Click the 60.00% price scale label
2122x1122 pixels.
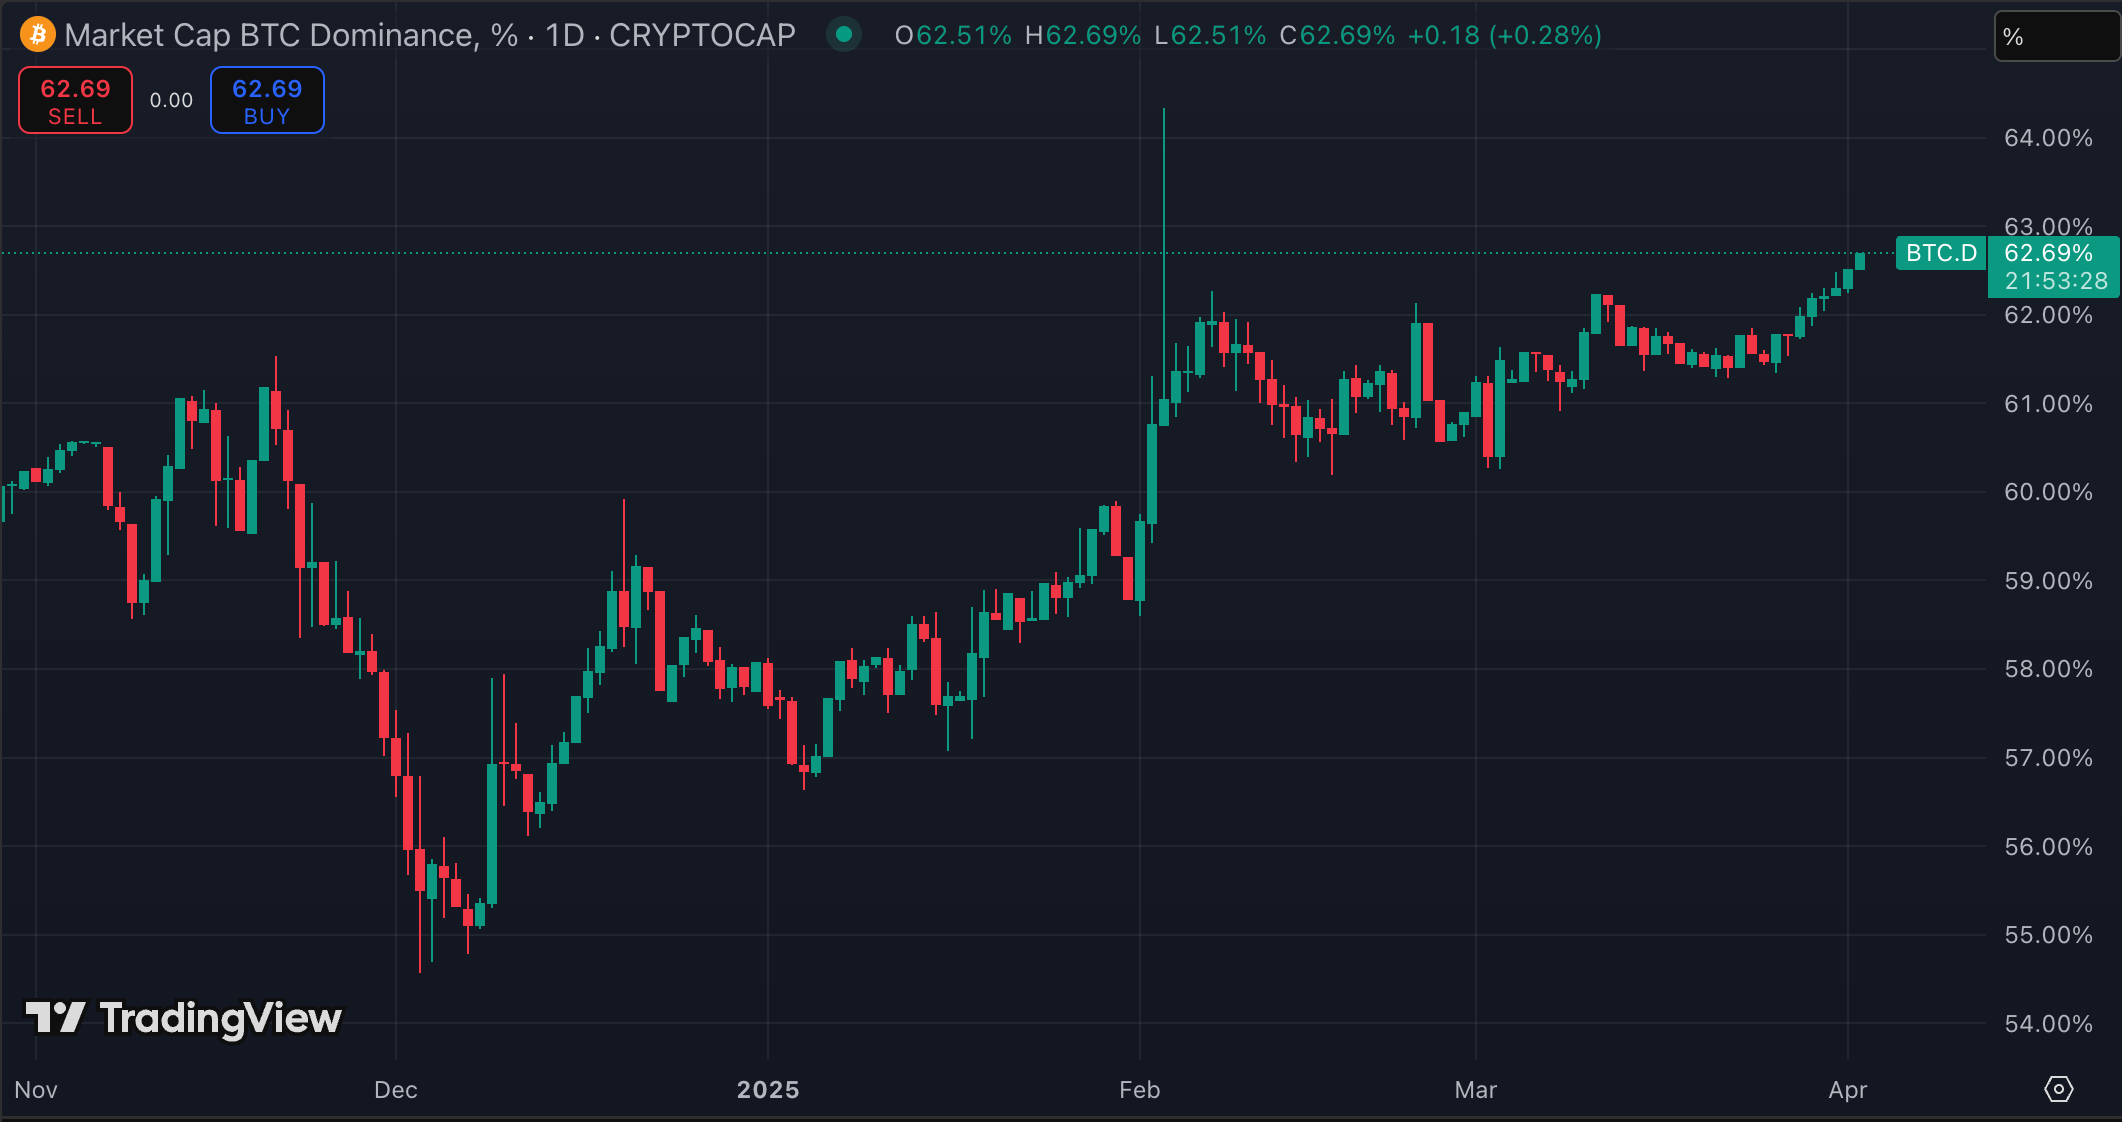pyautogui.click(x=2048, y=492)
